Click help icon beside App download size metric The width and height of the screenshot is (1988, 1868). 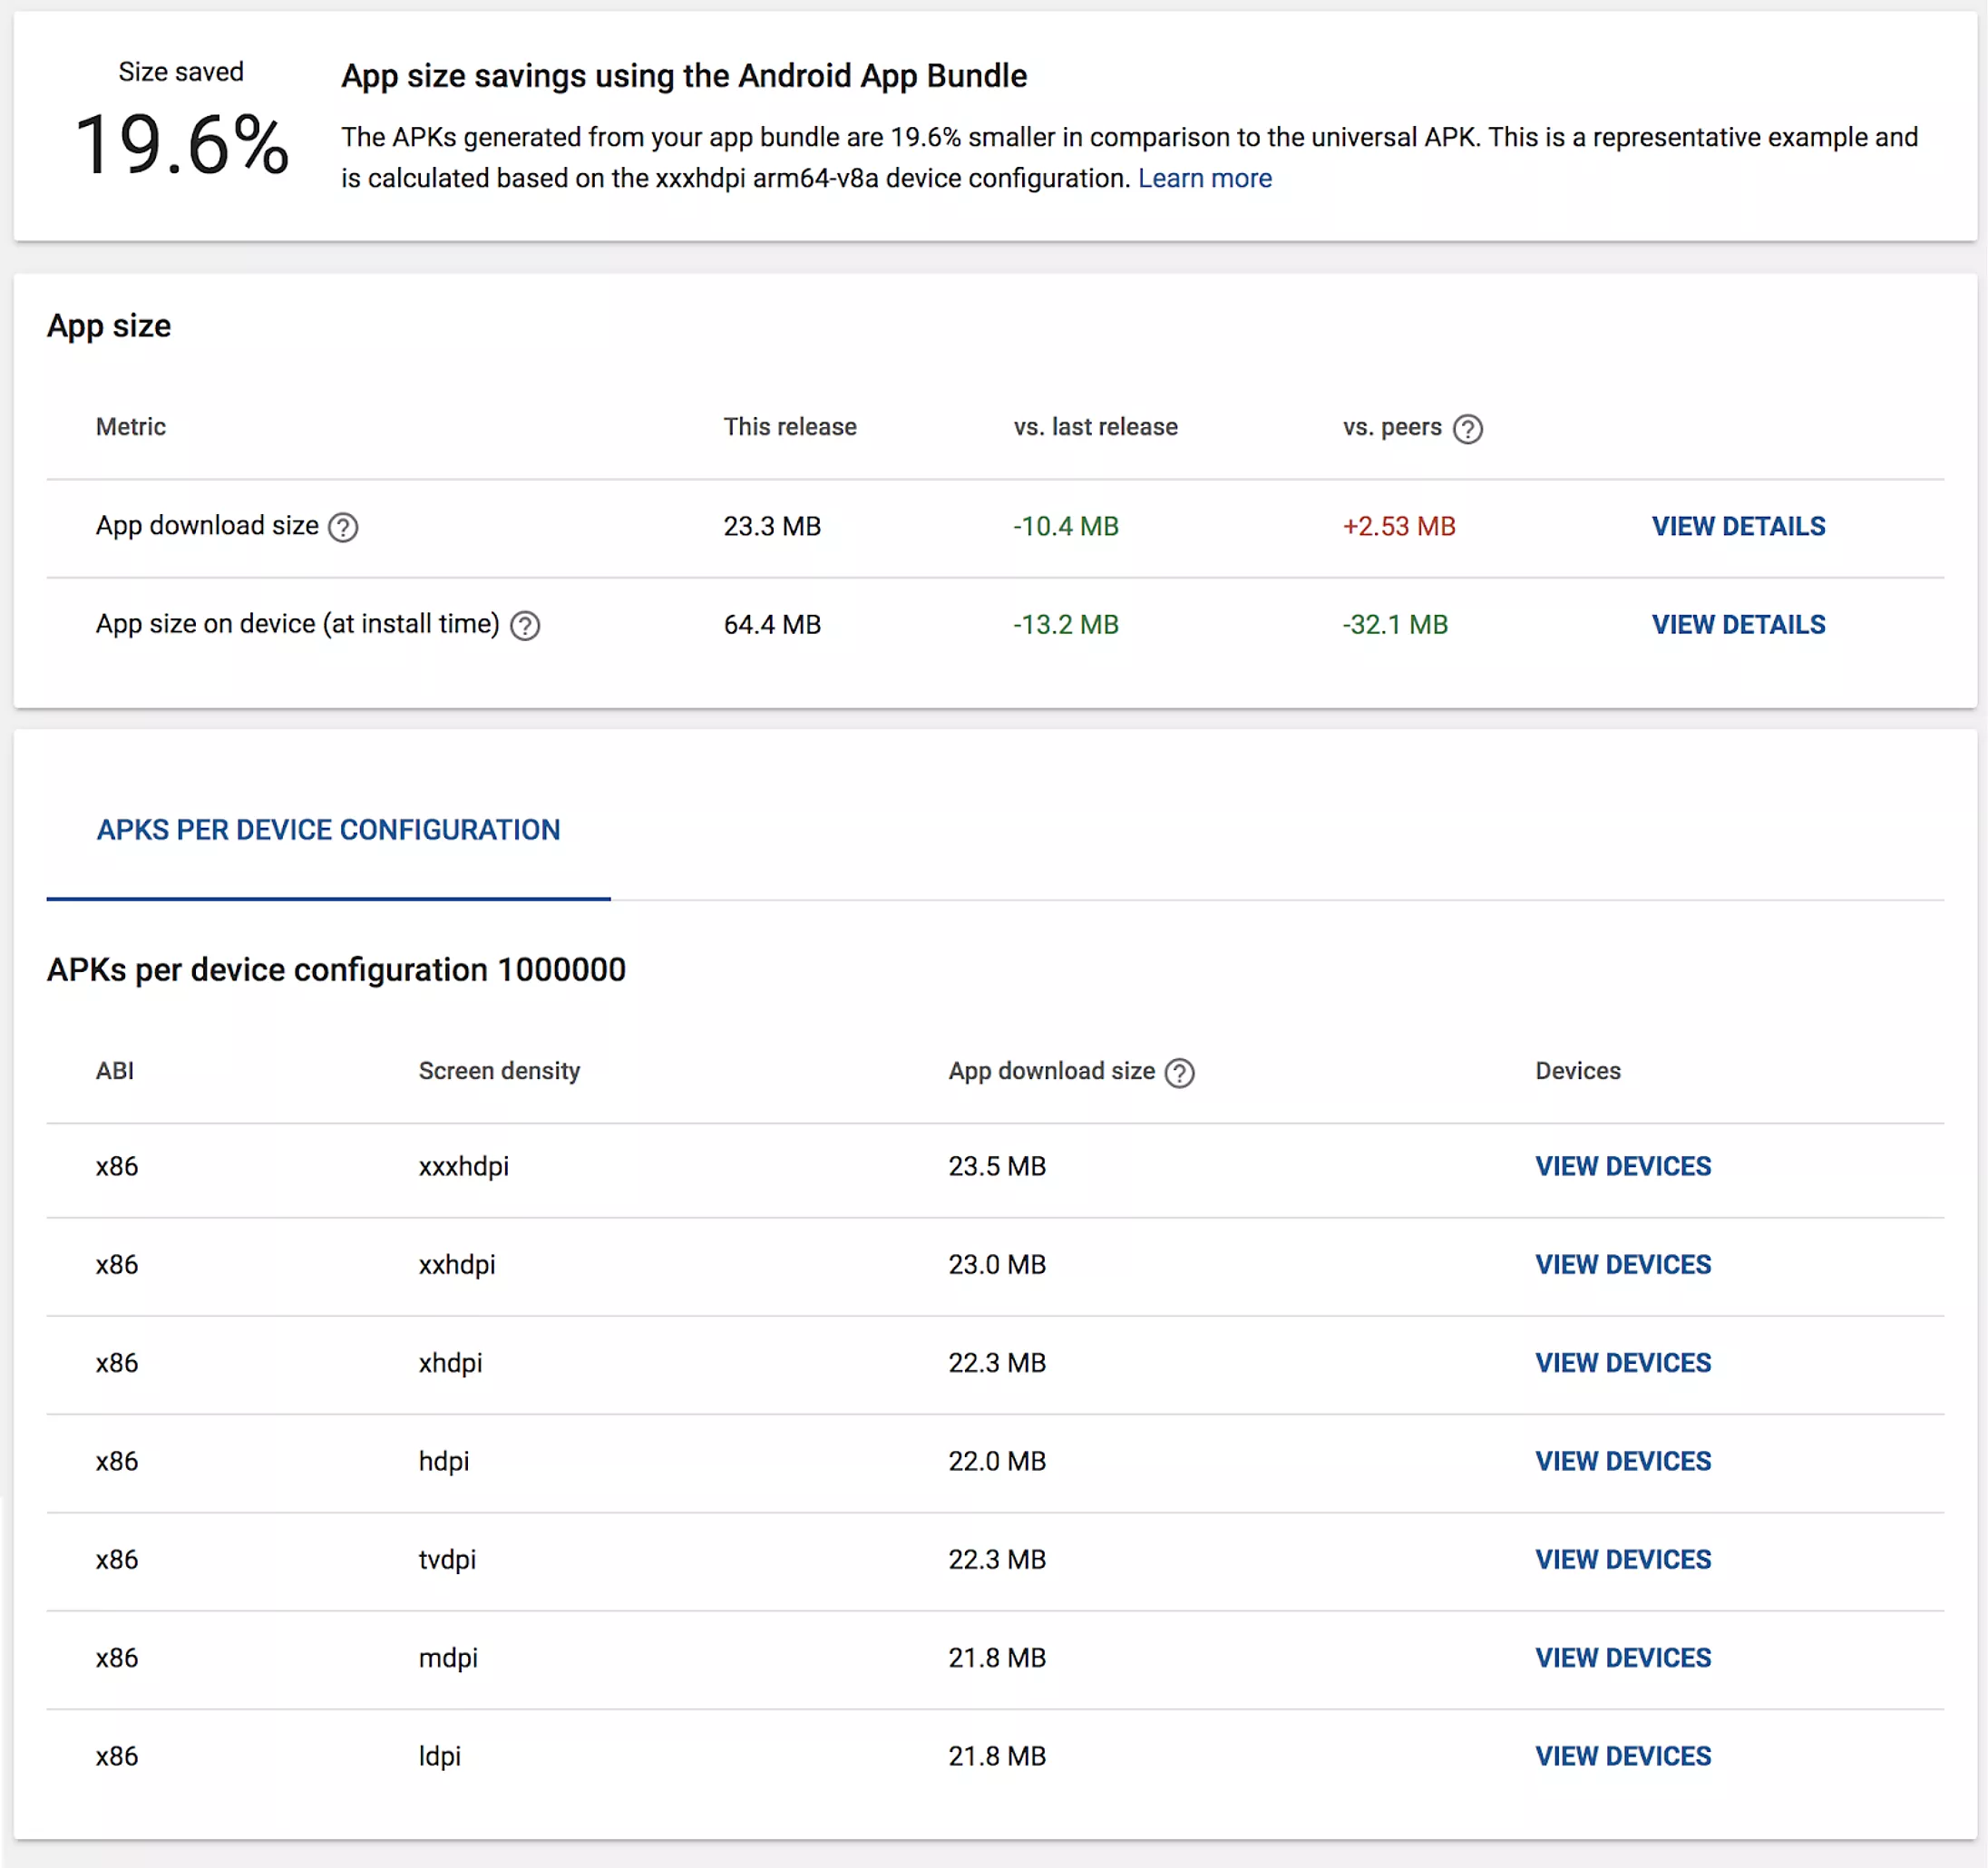click(x=343, y=527)
